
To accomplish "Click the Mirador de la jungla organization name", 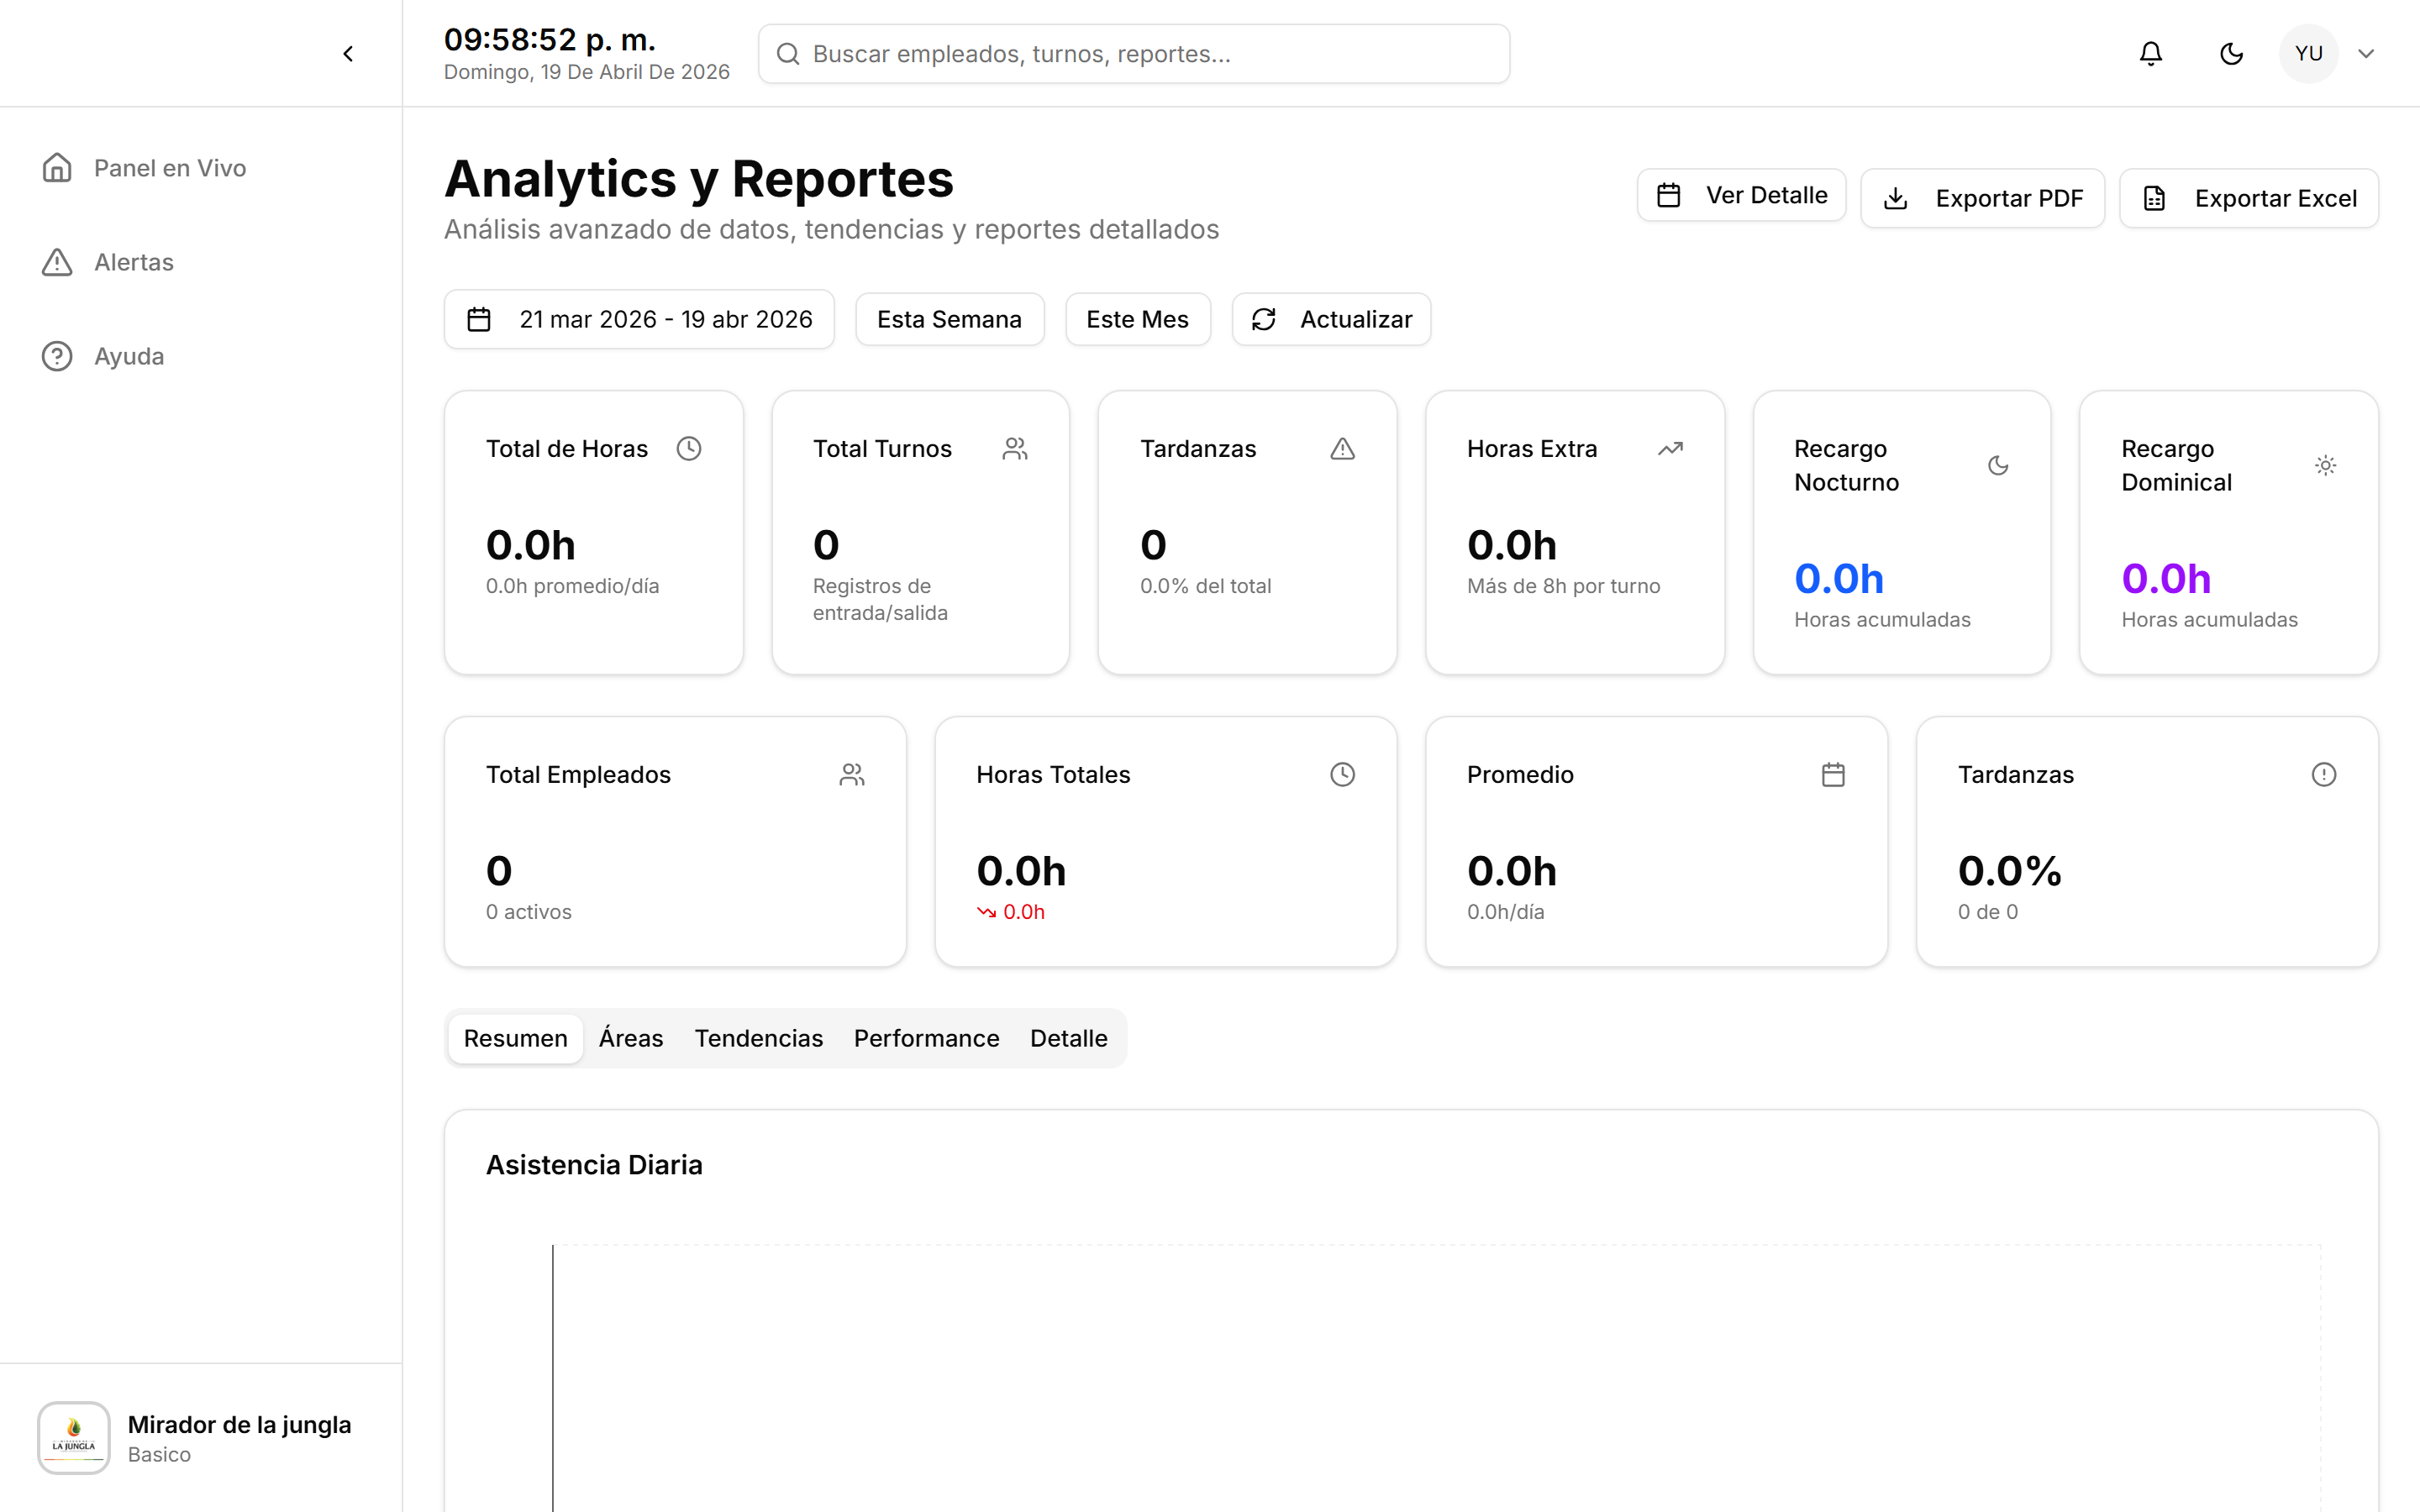I will (x=239, y=1424).
